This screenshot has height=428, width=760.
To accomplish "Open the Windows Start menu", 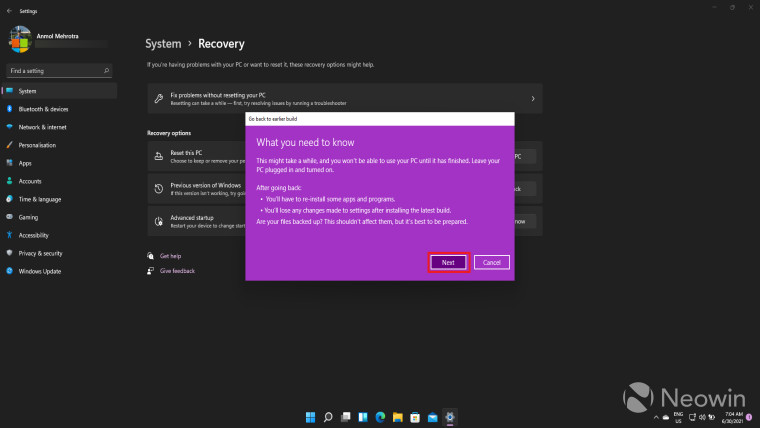I will tap(310, 417).
